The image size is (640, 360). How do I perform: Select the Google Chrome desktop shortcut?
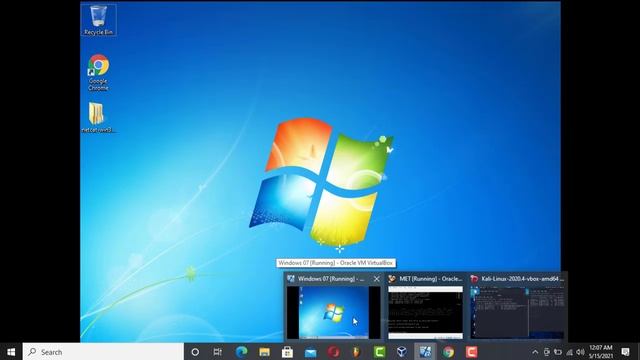98,72
